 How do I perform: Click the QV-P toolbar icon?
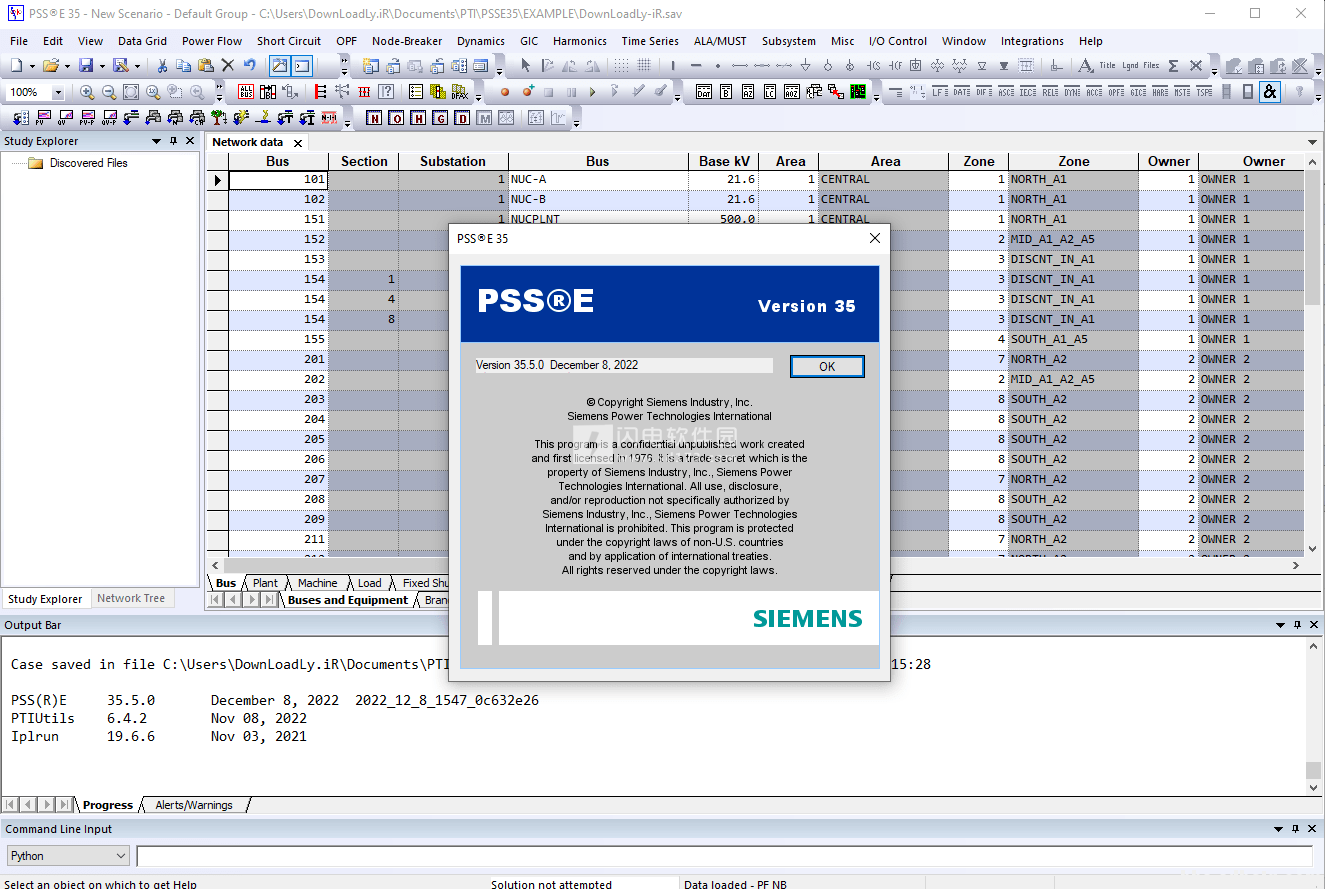coord(108,118)
